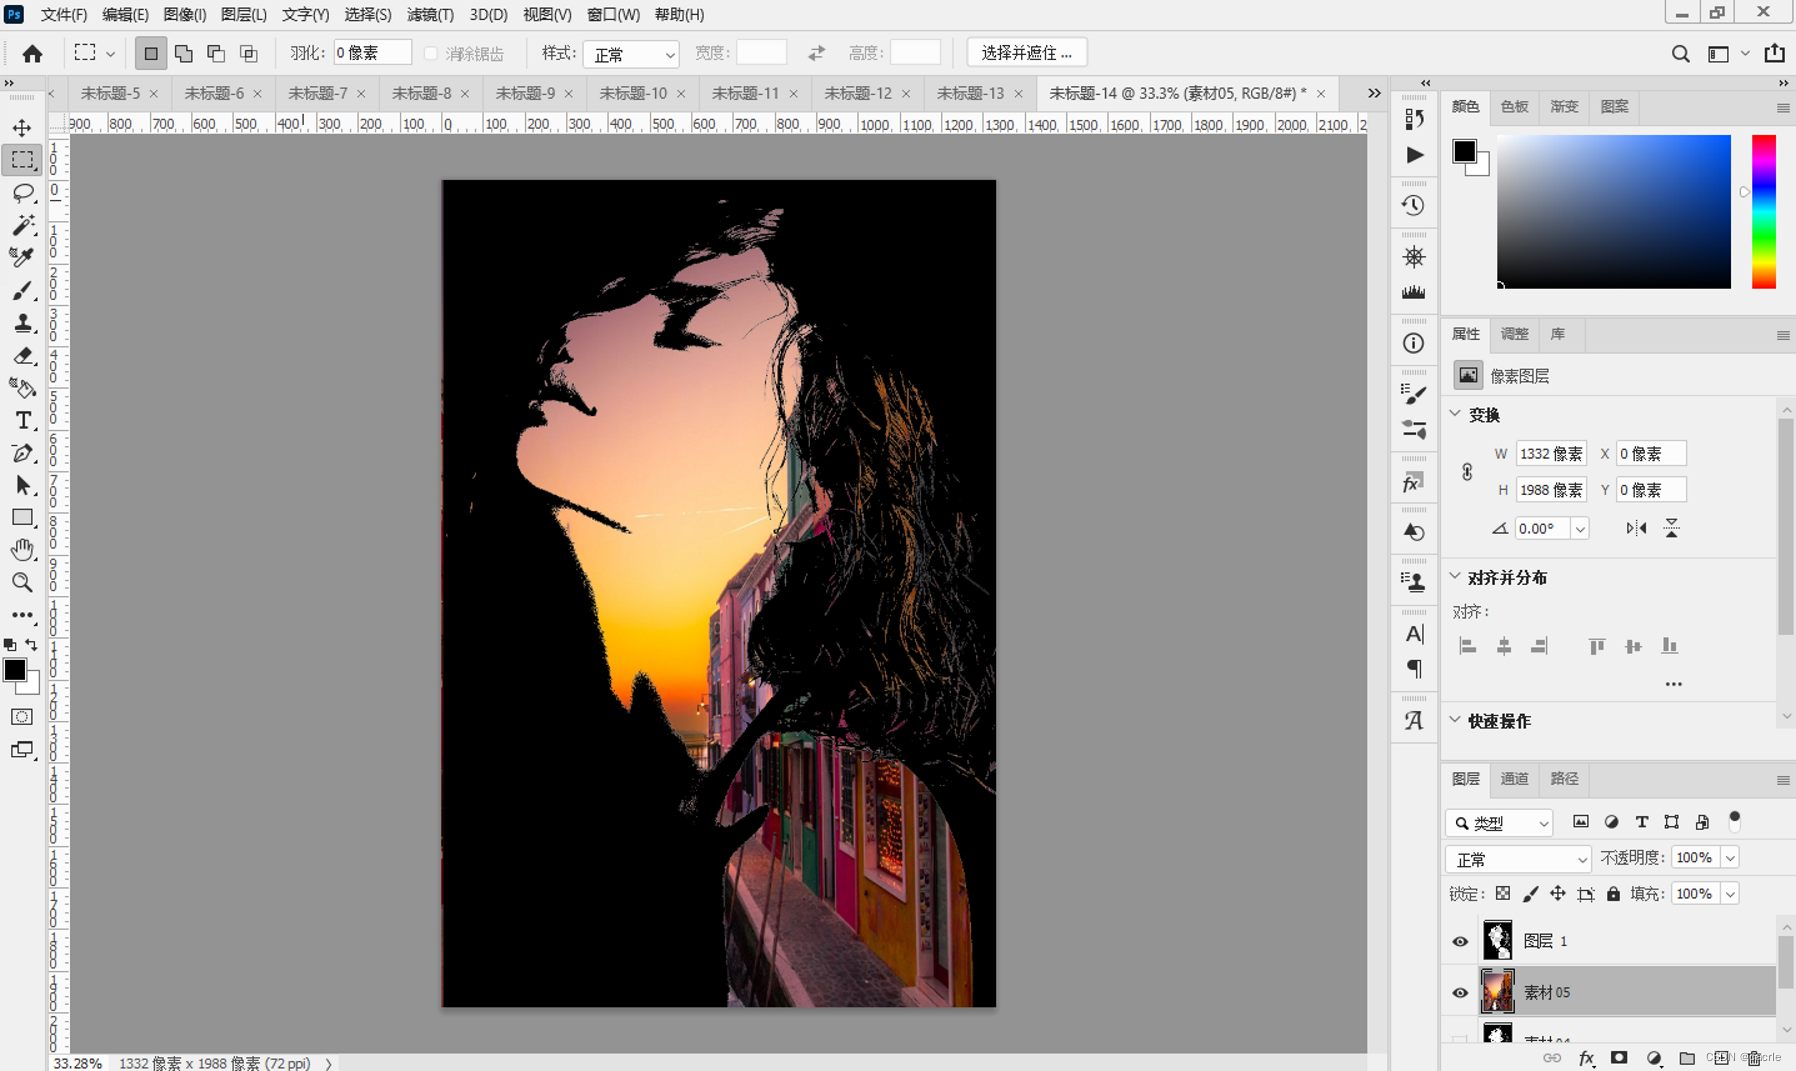Switch to the 色板 tab

(1514, 107)
